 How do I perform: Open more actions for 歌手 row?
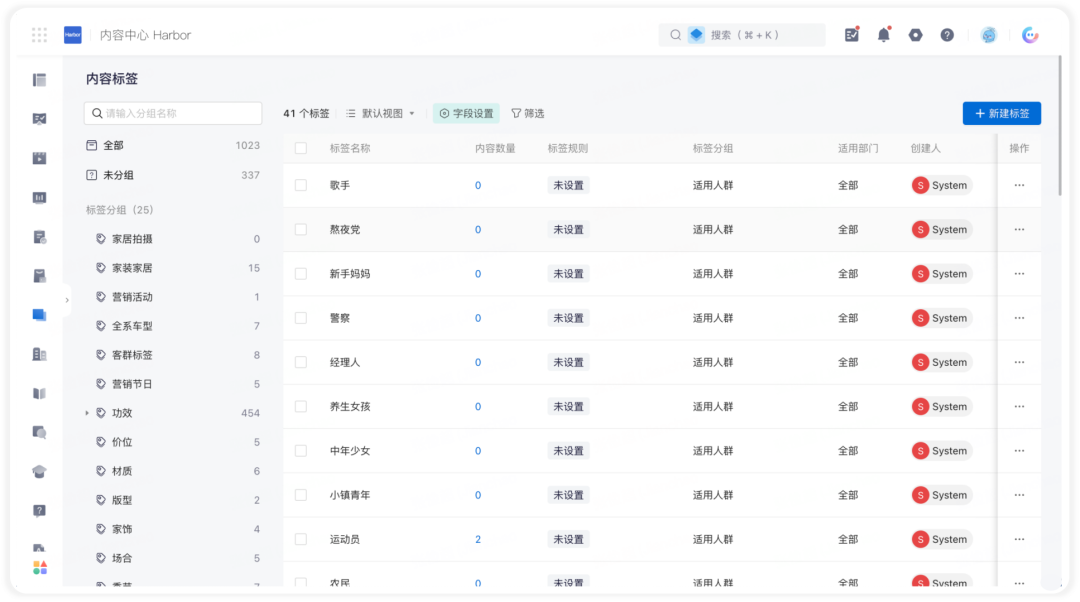[x=1019, y=185]
